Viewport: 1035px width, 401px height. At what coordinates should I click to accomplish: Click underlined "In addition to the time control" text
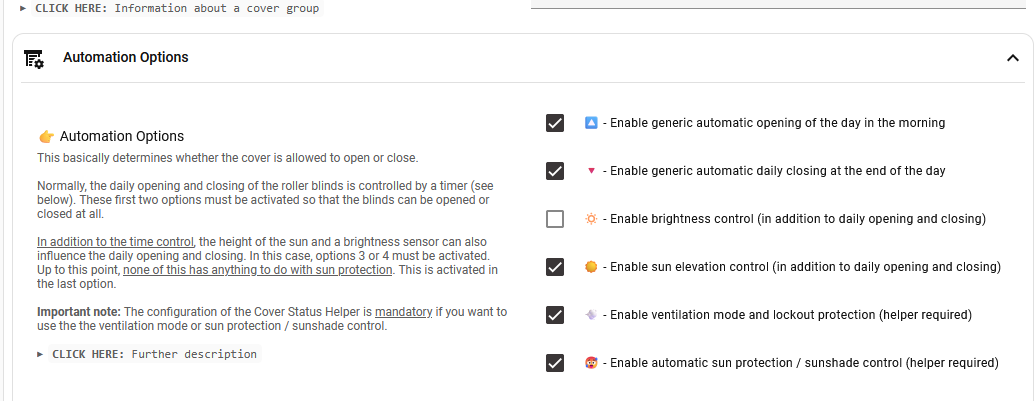click(x=115, y=242)
